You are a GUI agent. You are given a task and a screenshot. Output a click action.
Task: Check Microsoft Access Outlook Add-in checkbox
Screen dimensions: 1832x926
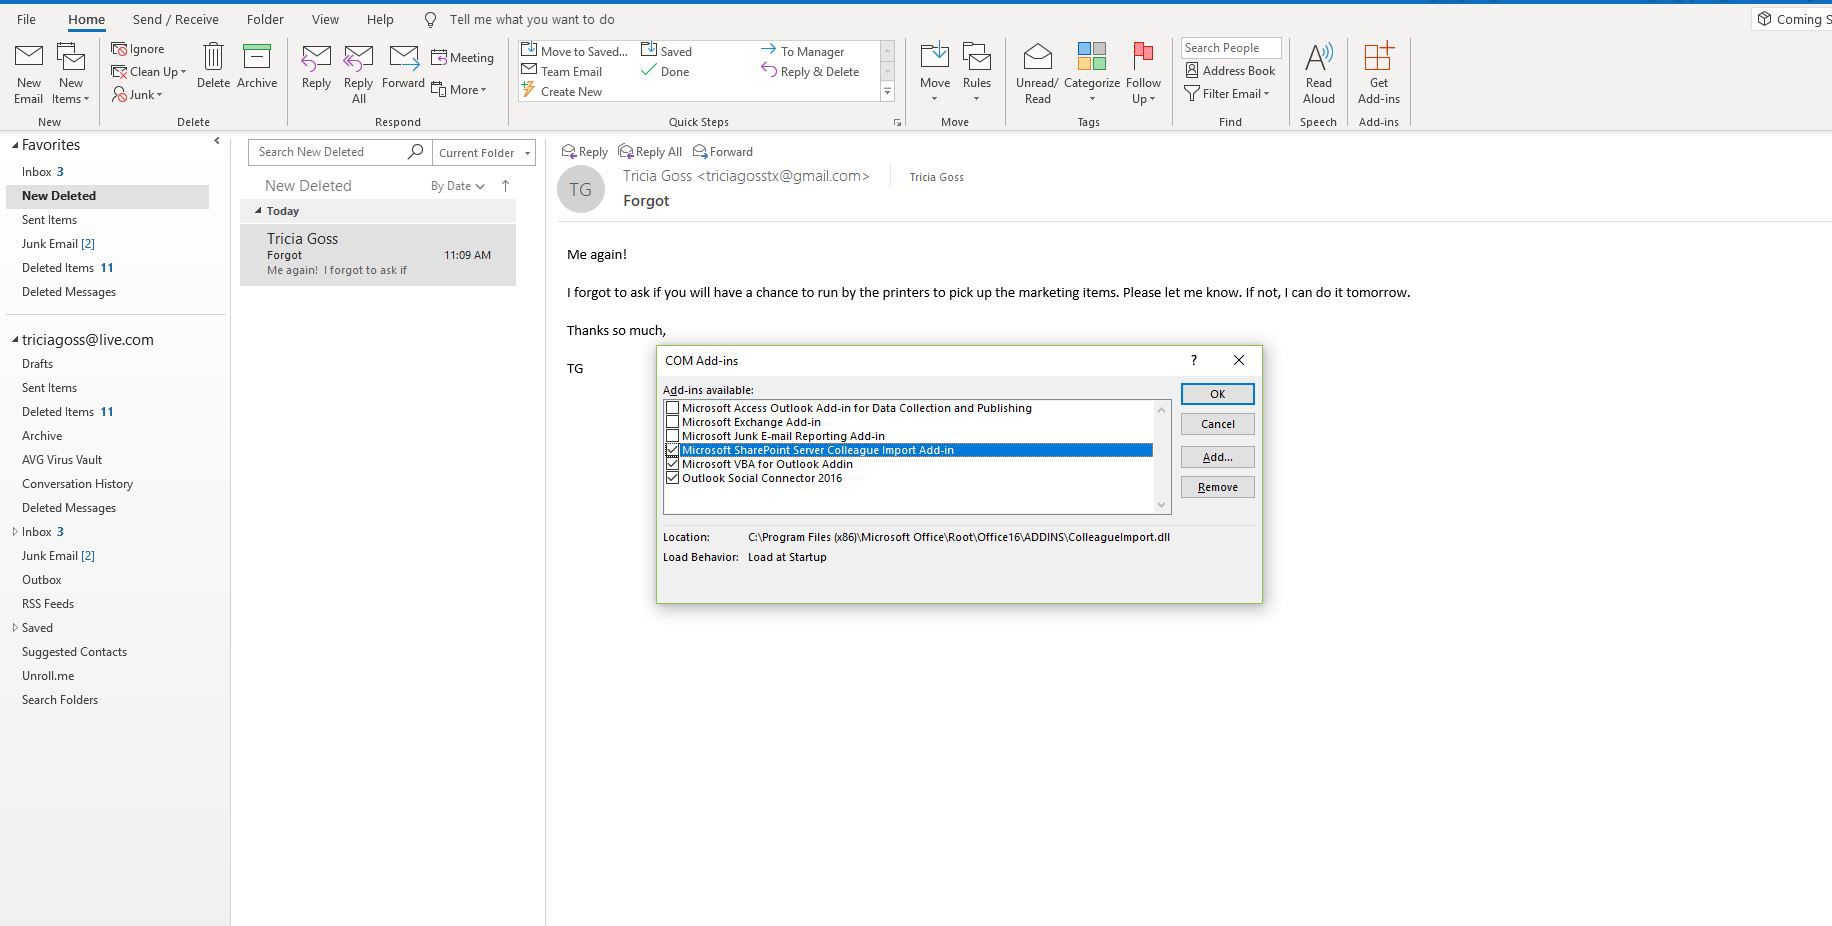(672, 408)
